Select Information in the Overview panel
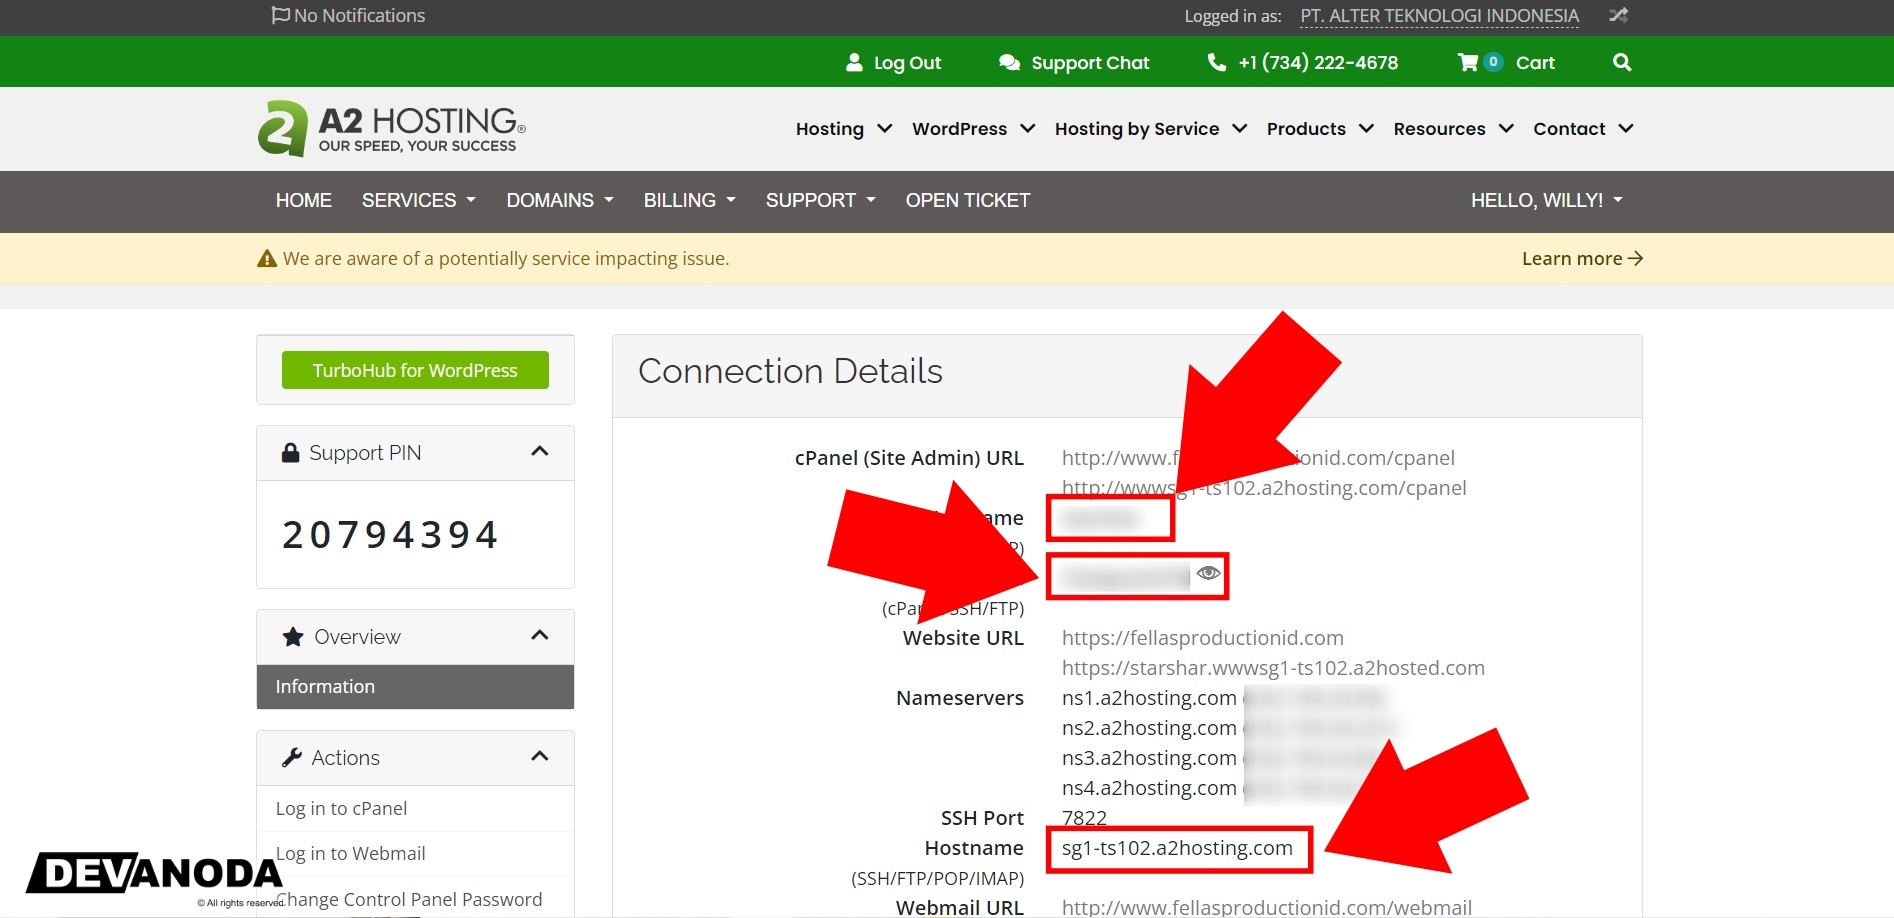The image size is (1894, 918). click(415, 687)
